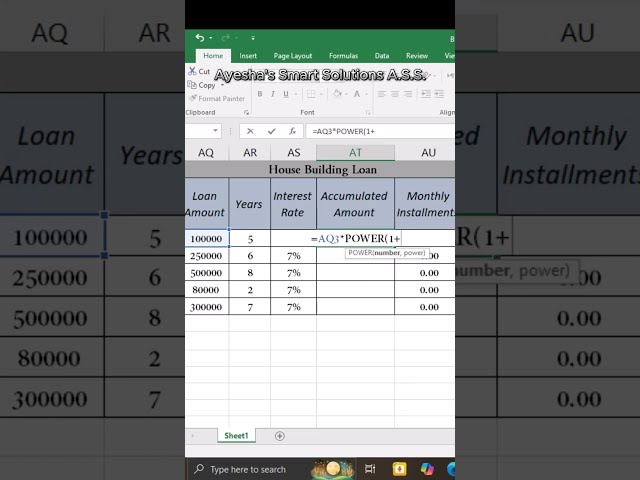Cancel the formula with the X icon

point(250,131)
